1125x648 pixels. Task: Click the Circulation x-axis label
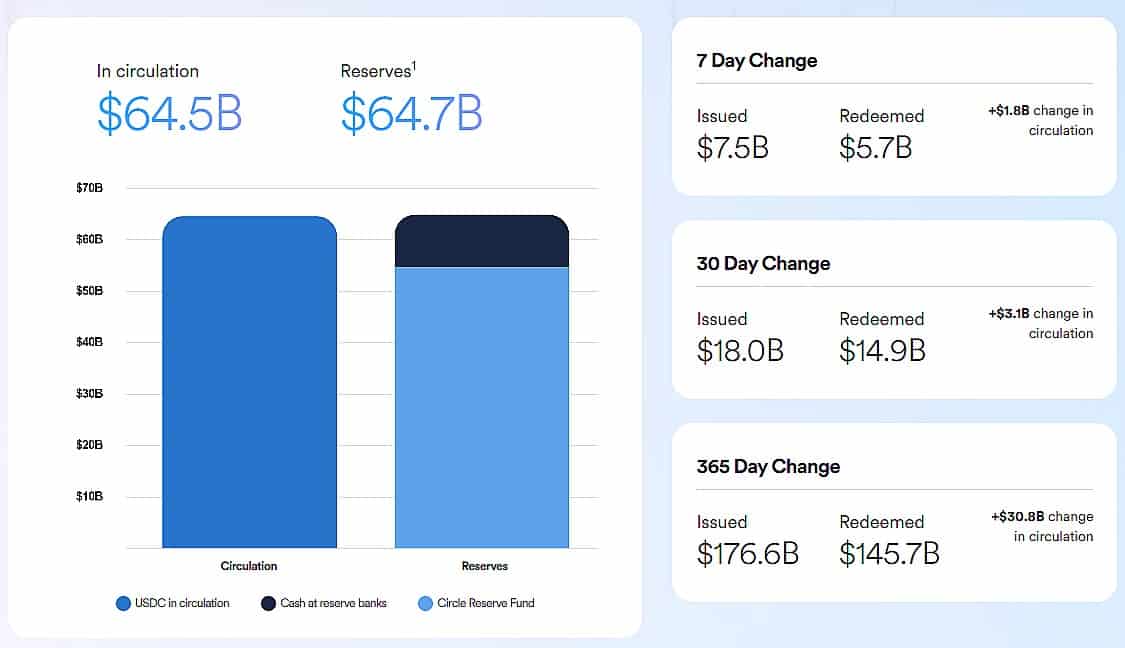click(249, 566)
